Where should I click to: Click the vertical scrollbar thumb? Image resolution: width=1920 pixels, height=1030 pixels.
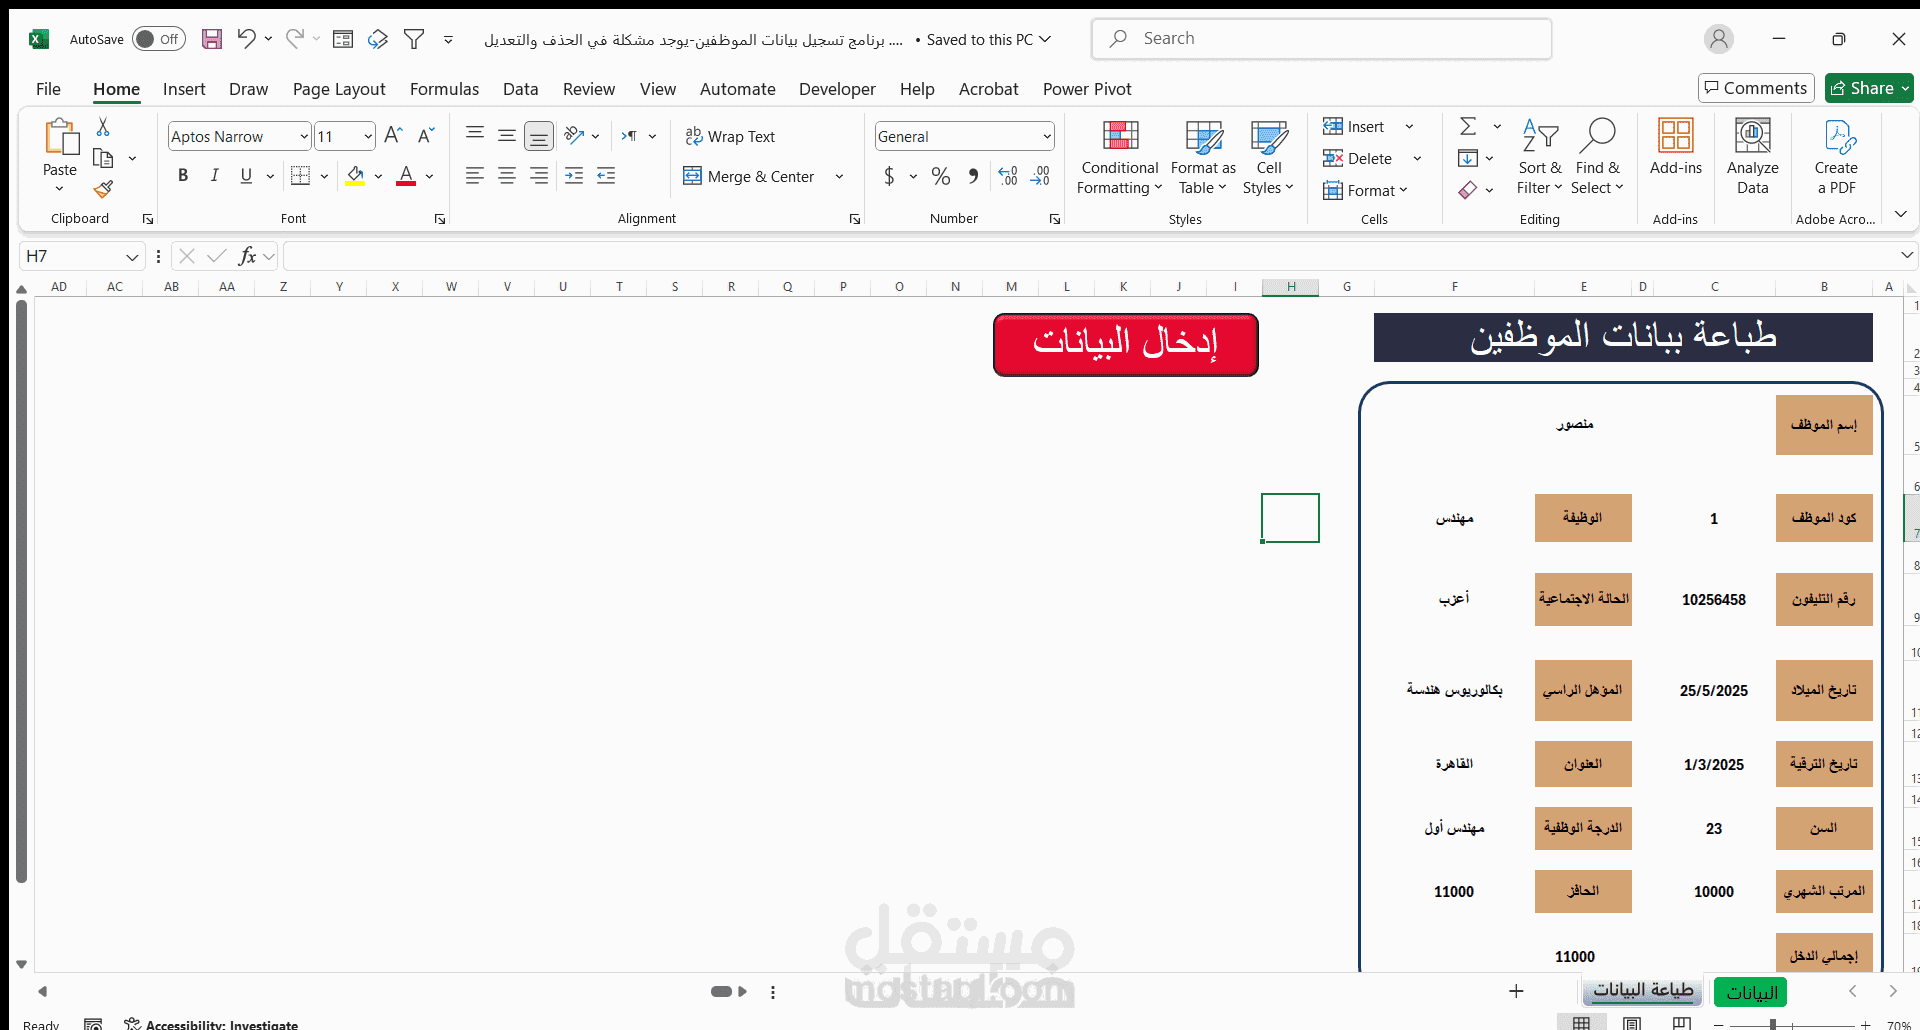(x=22, y=592)
